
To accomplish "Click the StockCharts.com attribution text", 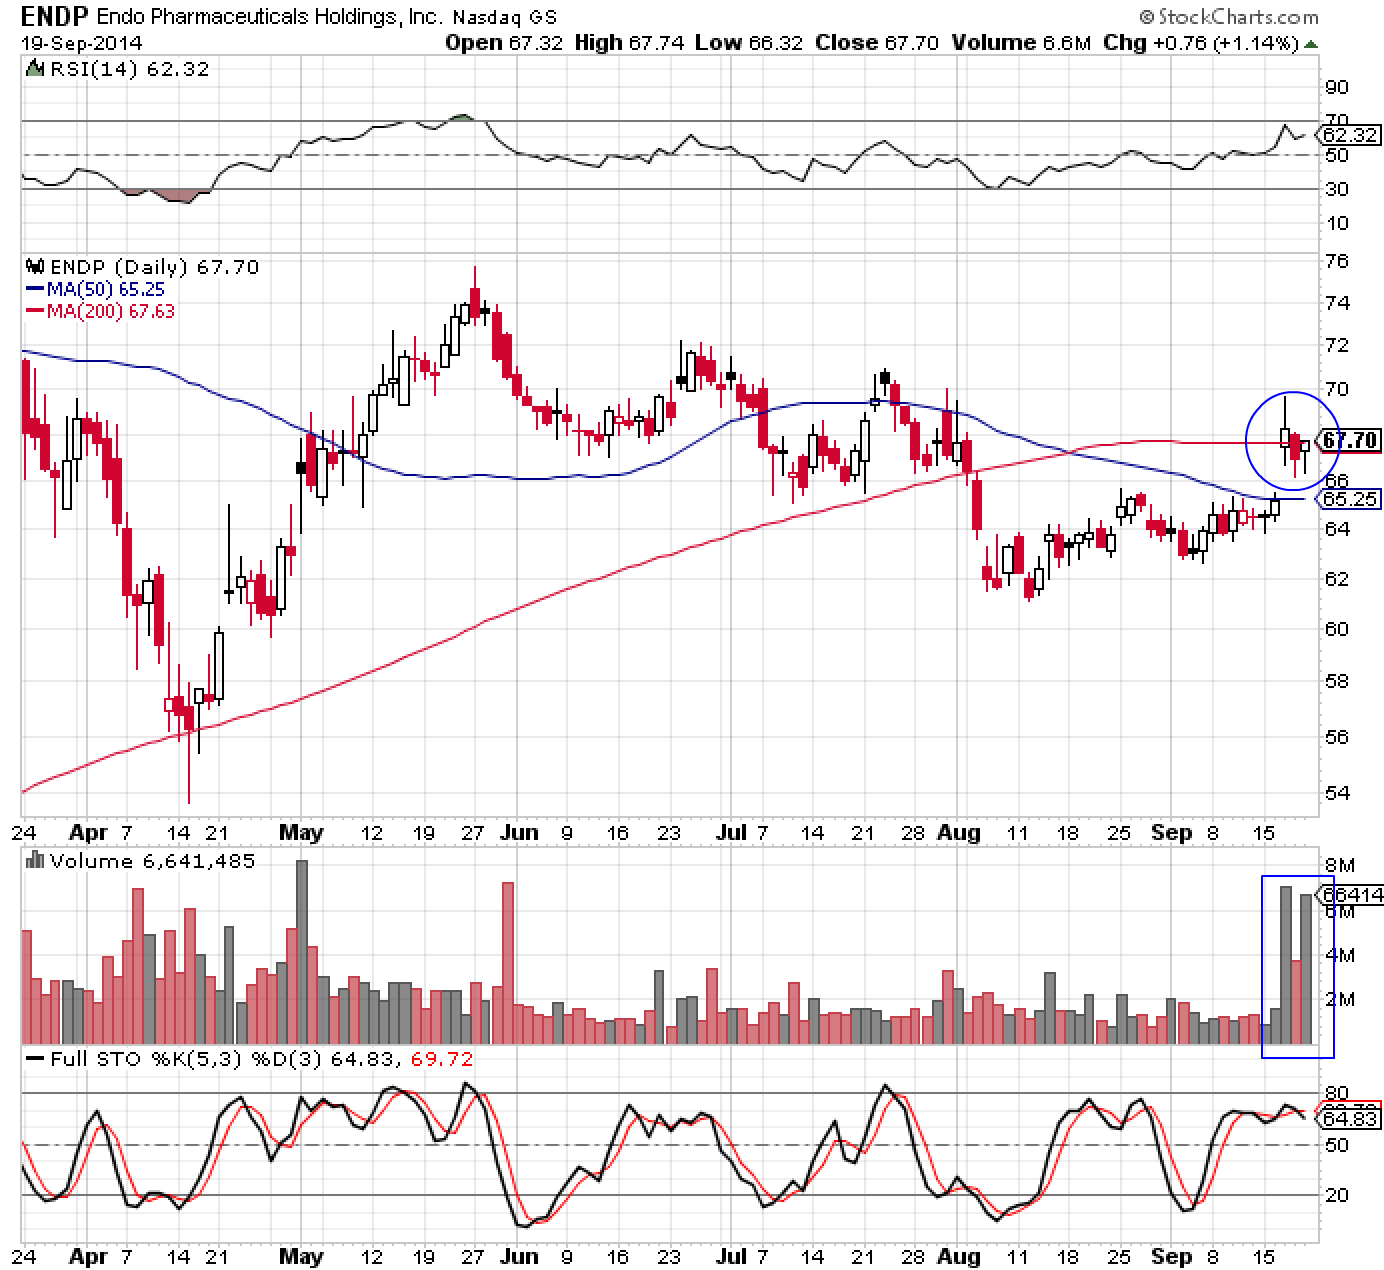I will [x=1229, y=16].
